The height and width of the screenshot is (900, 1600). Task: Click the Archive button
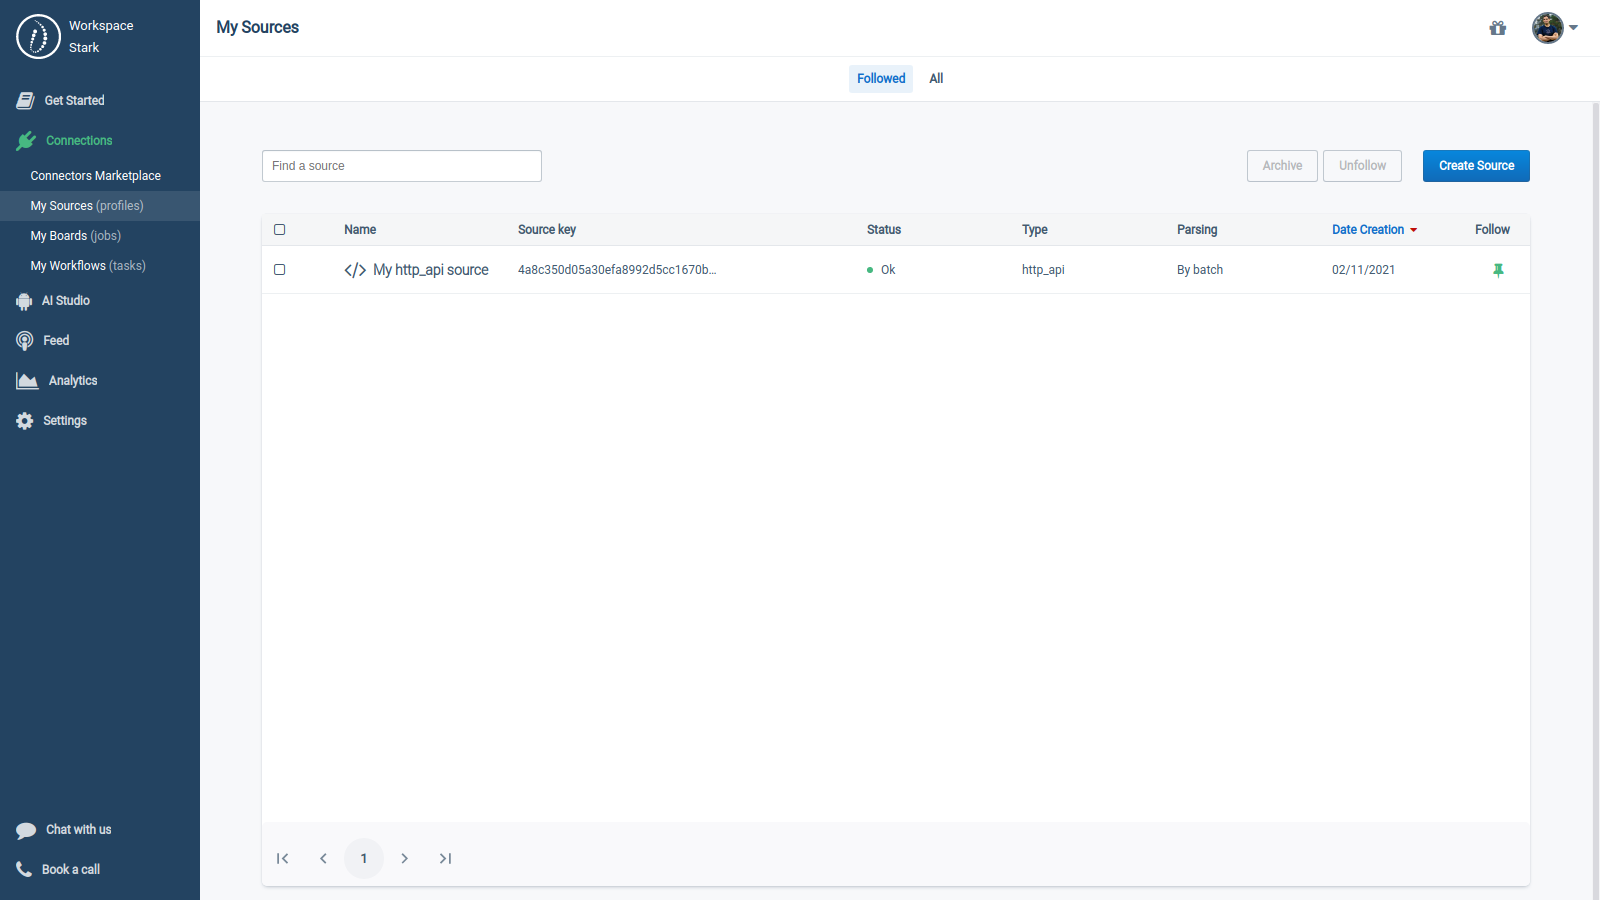click(1282, 166)
